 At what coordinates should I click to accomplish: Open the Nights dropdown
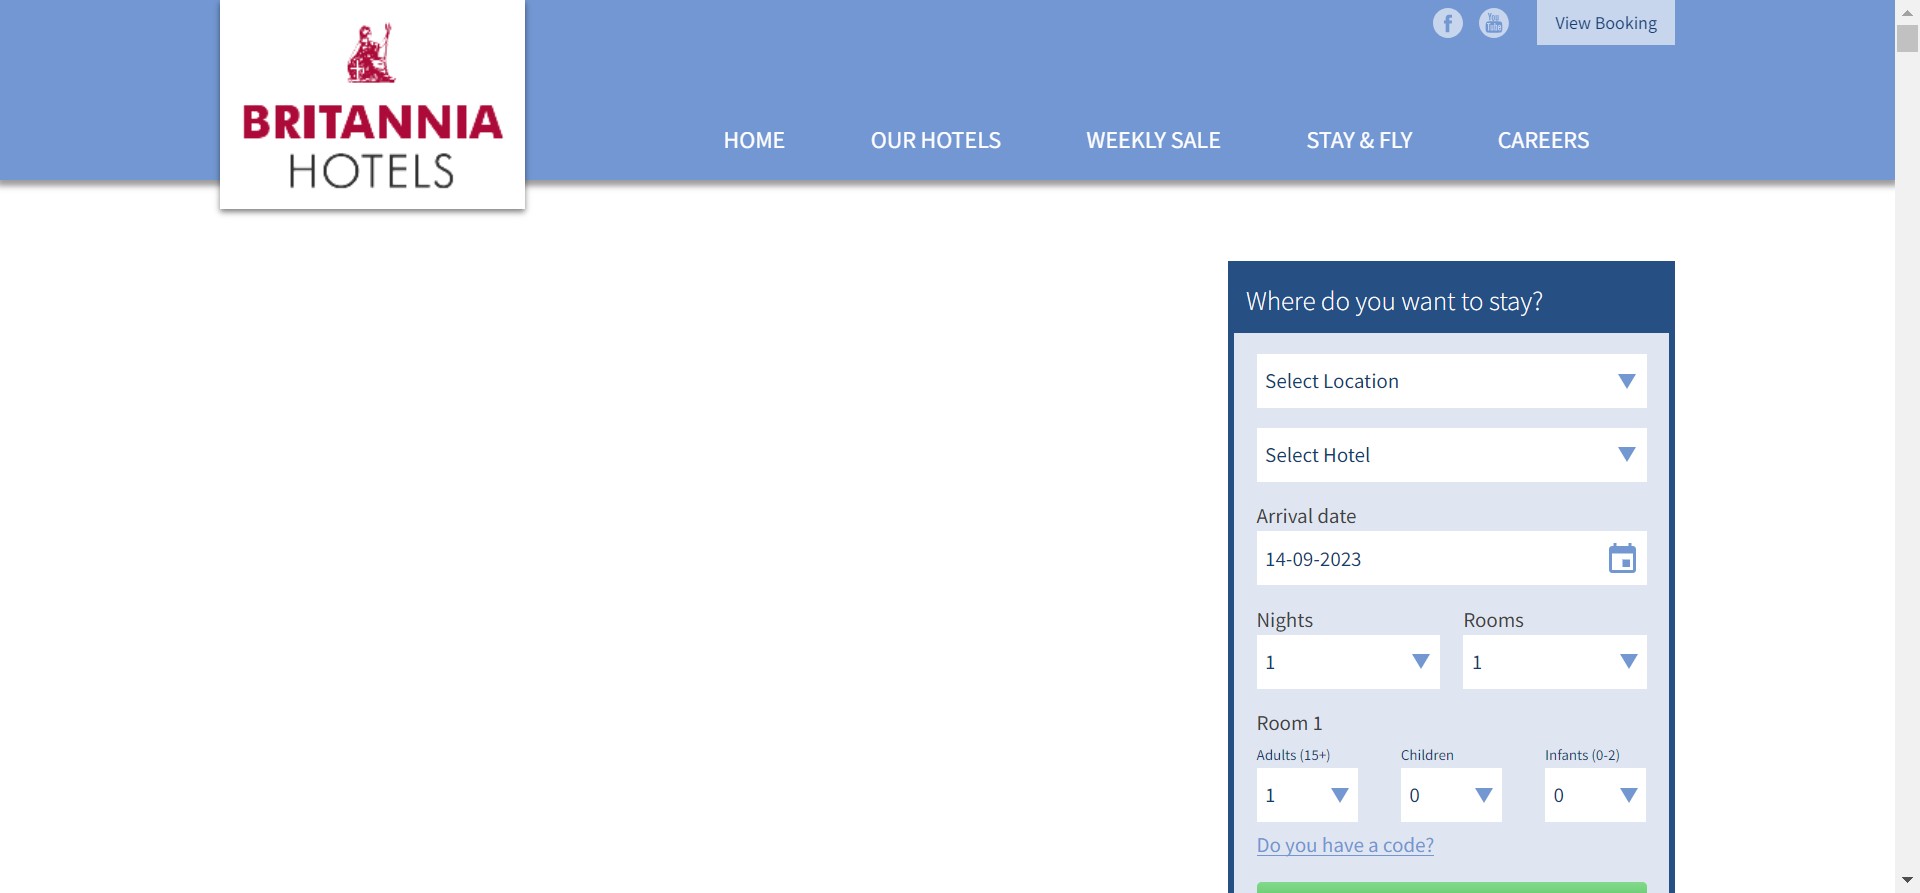pos(1347,662)
